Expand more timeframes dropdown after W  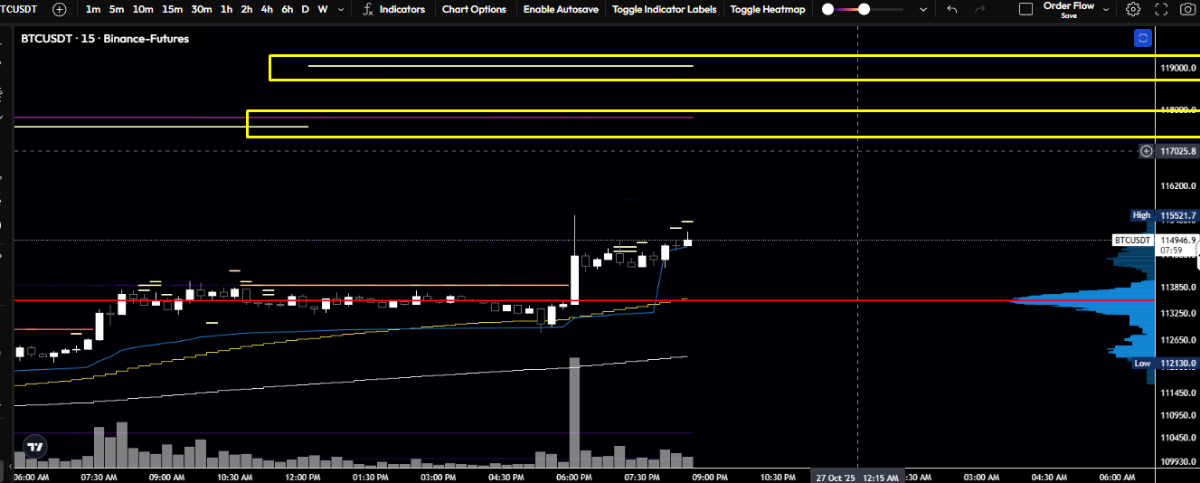tap(342, 9)
